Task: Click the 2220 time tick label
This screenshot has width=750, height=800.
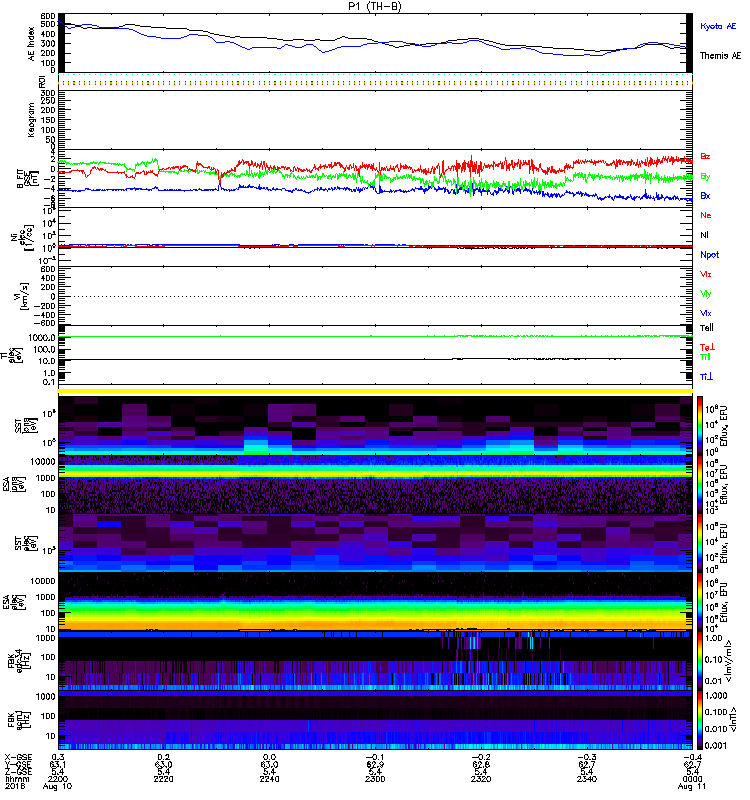Action: pyautogui.click(x=163, y=779)
